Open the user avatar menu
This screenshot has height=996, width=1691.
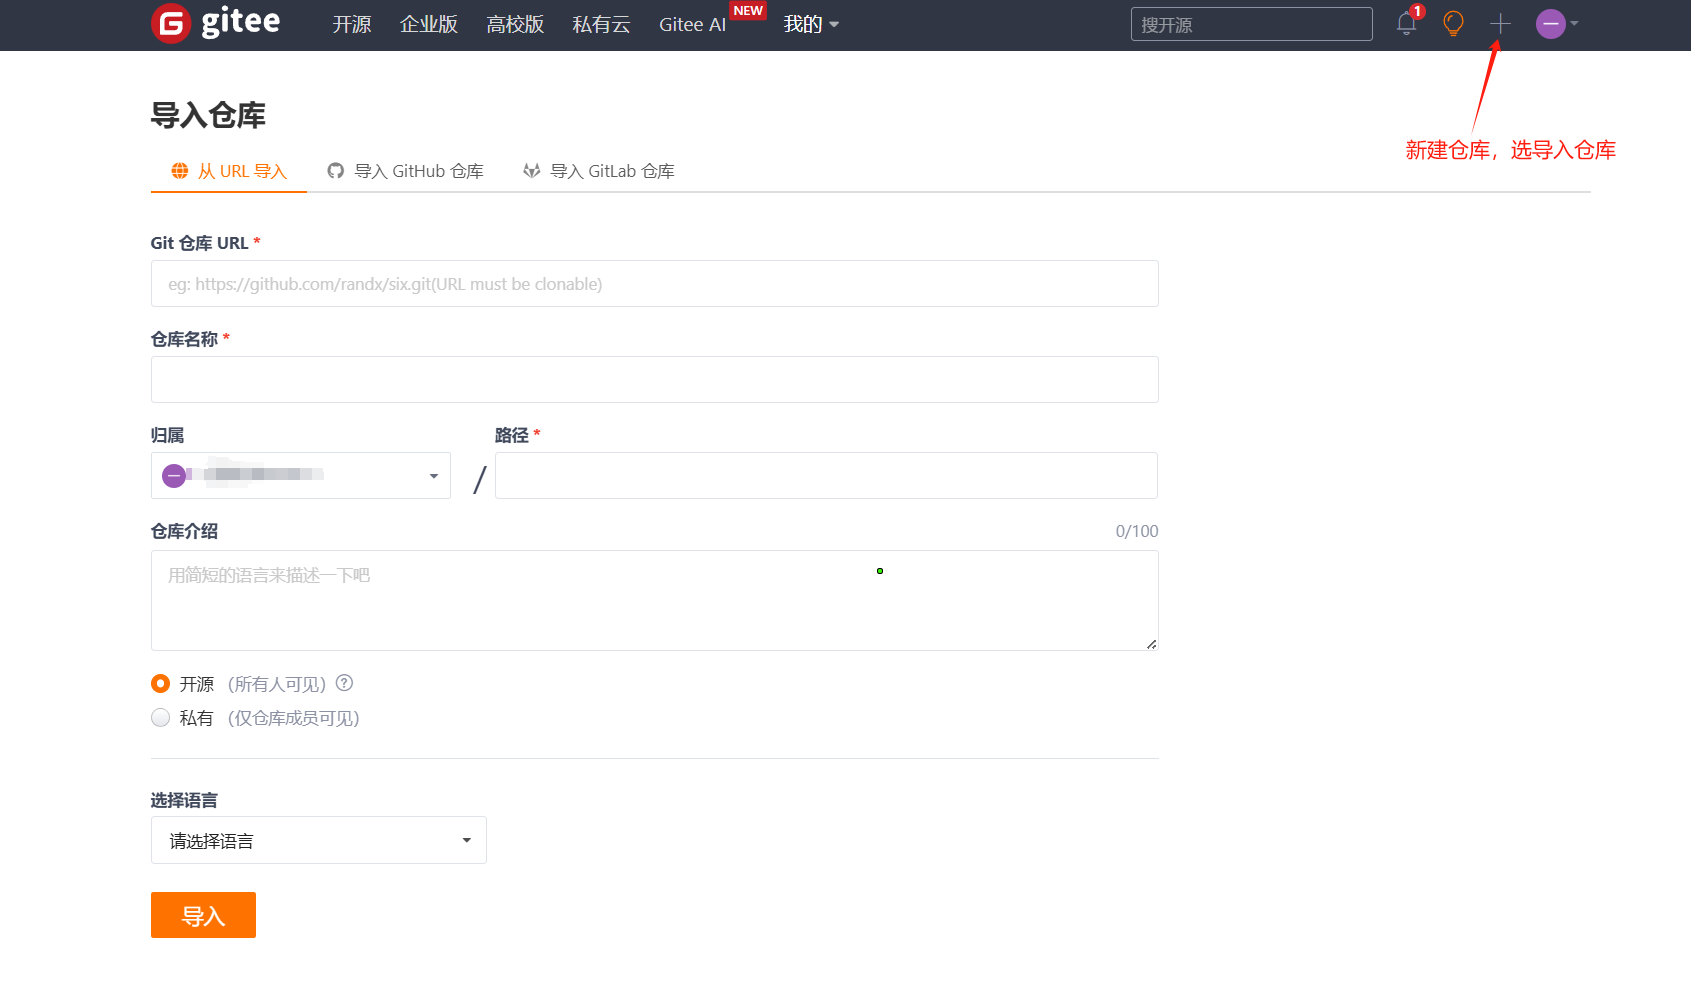(x=1557, y=23)
